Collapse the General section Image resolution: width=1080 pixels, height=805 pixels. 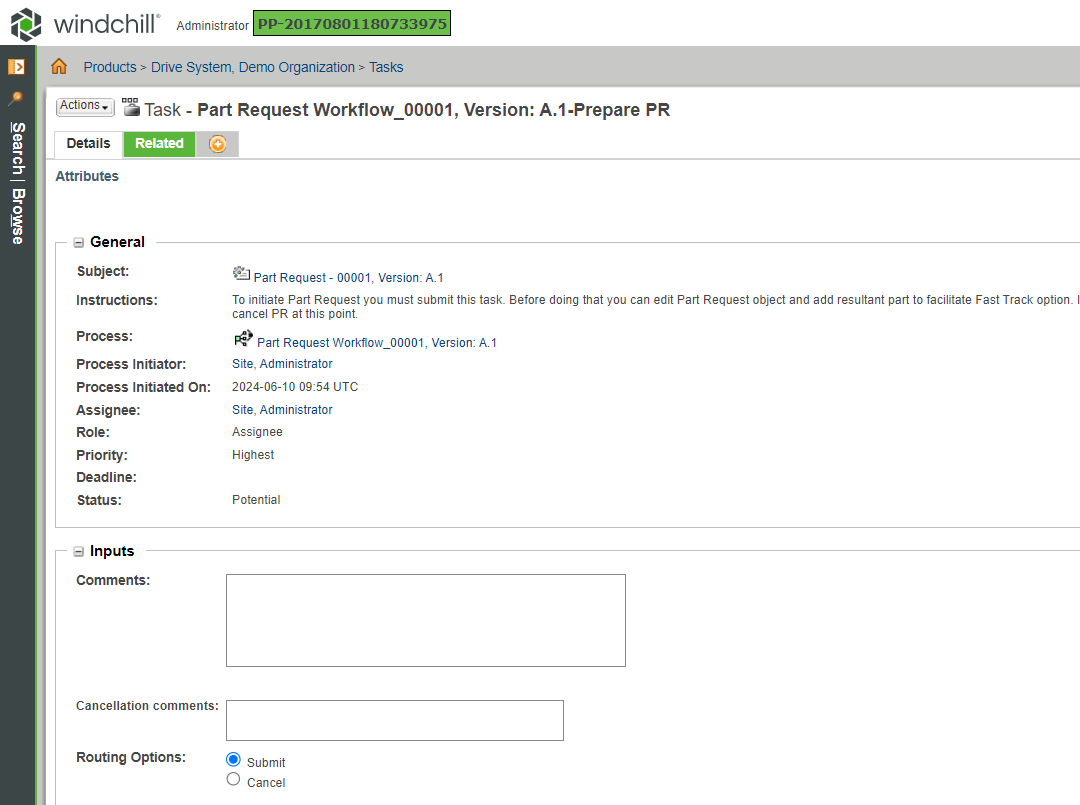point(78,242)
